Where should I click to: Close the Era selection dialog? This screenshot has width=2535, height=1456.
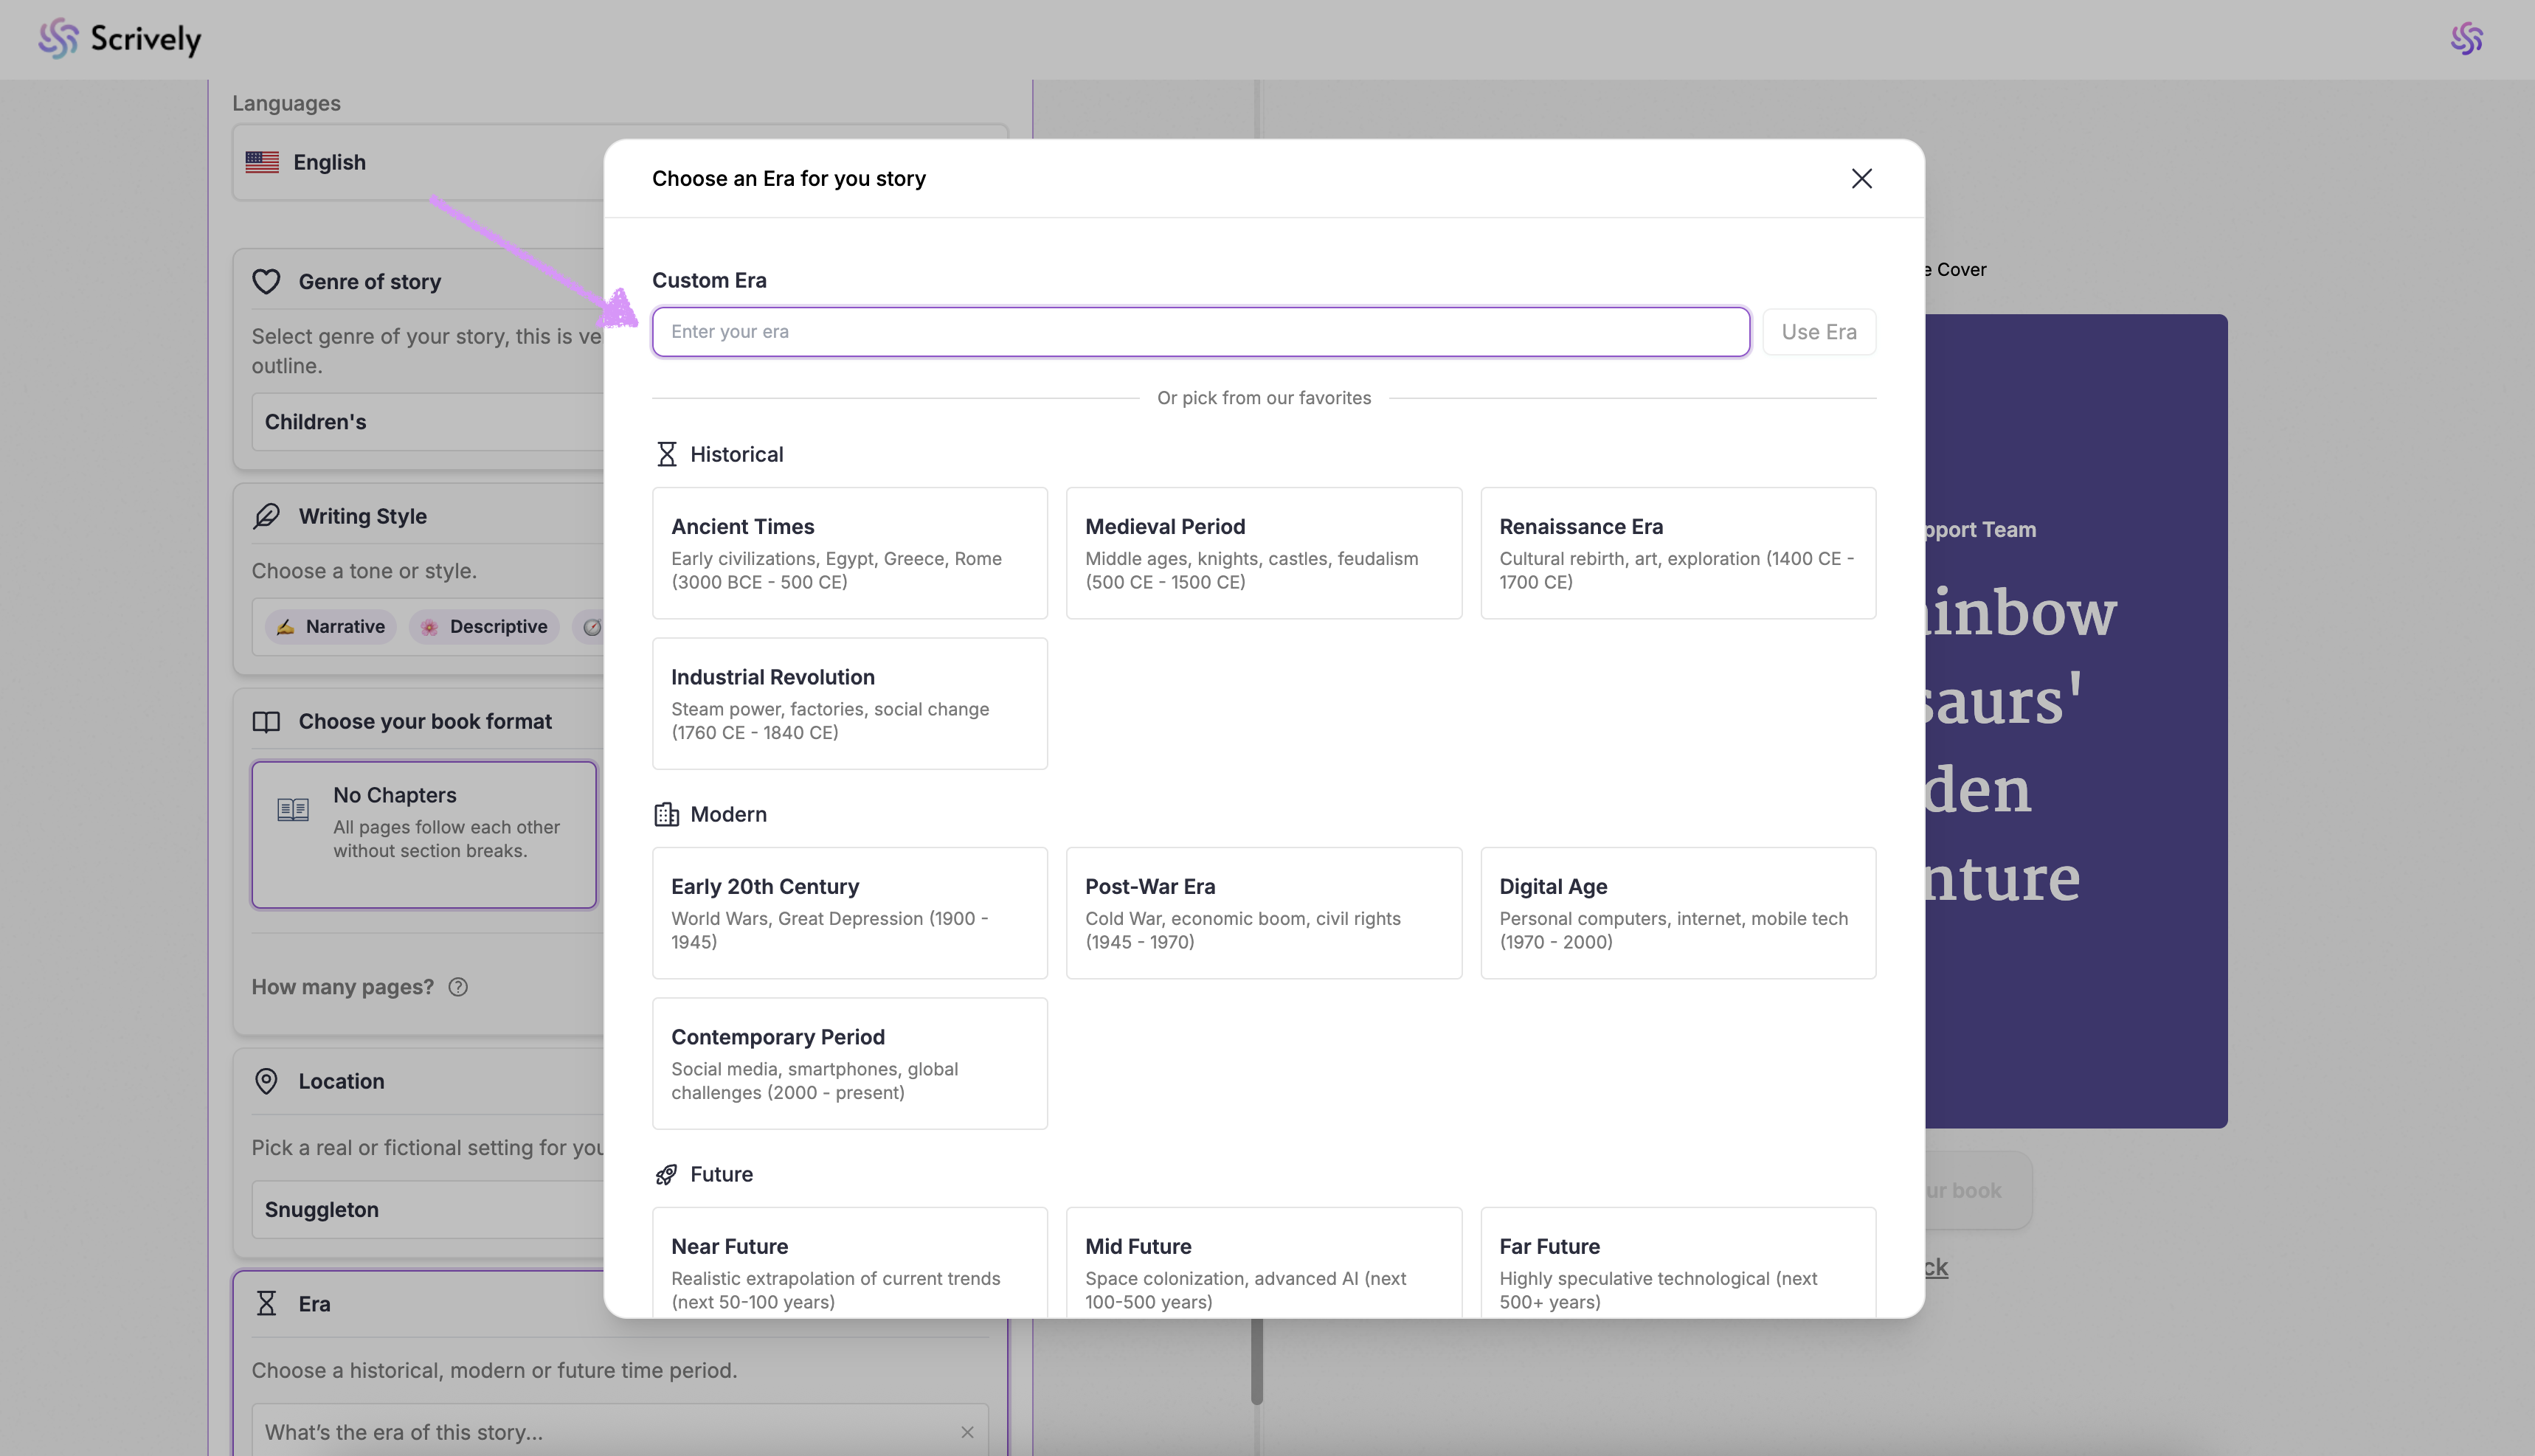[x=1861, y=178]
